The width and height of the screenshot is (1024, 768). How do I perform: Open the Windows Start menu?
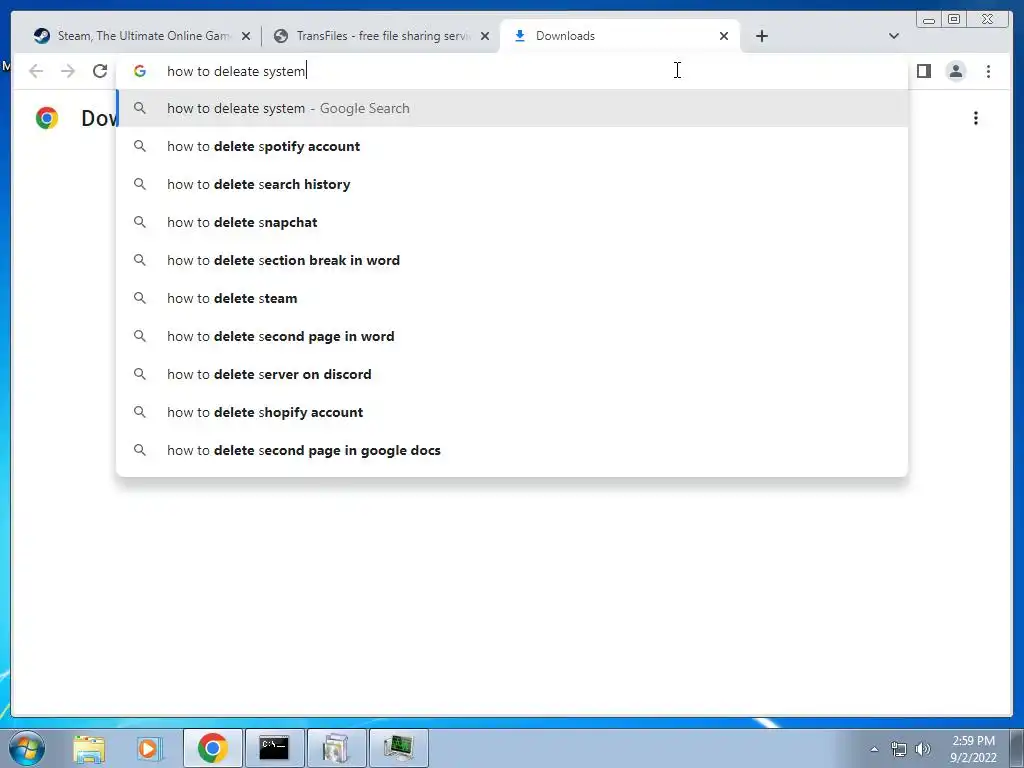pyautogui.click(x=26, y=748)
